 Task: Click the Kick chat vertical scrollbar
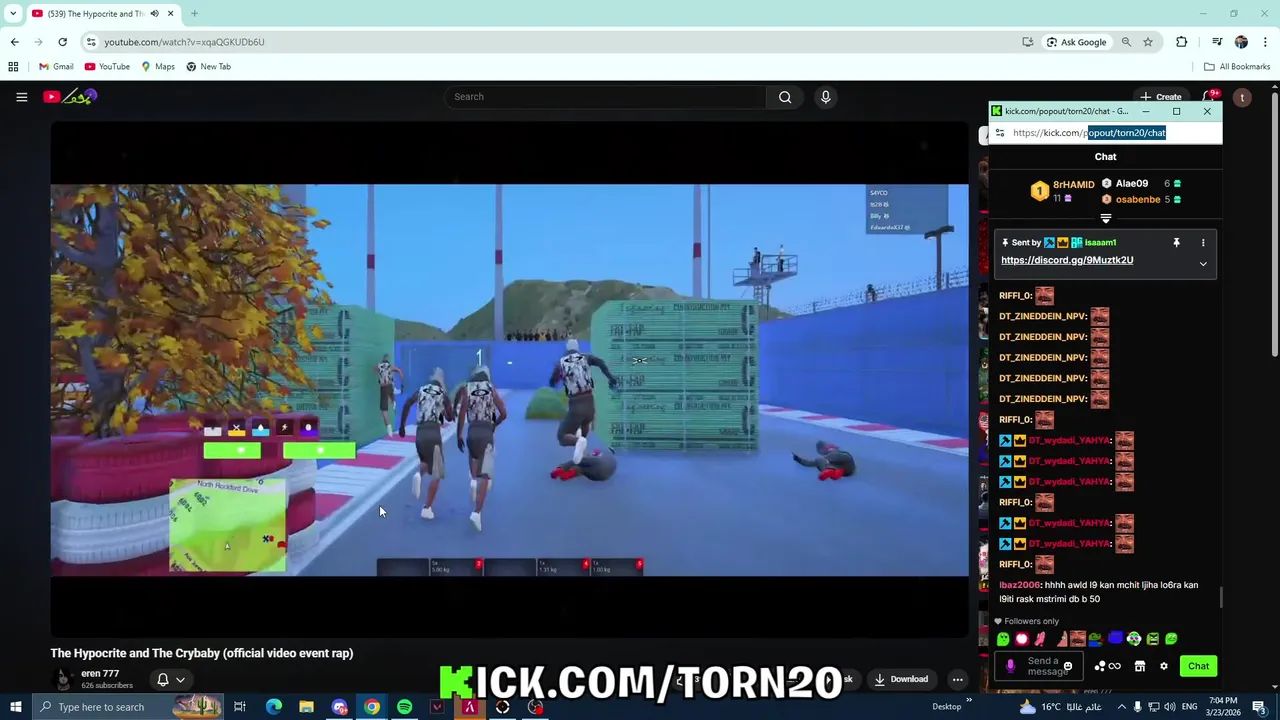[1219, 598]
